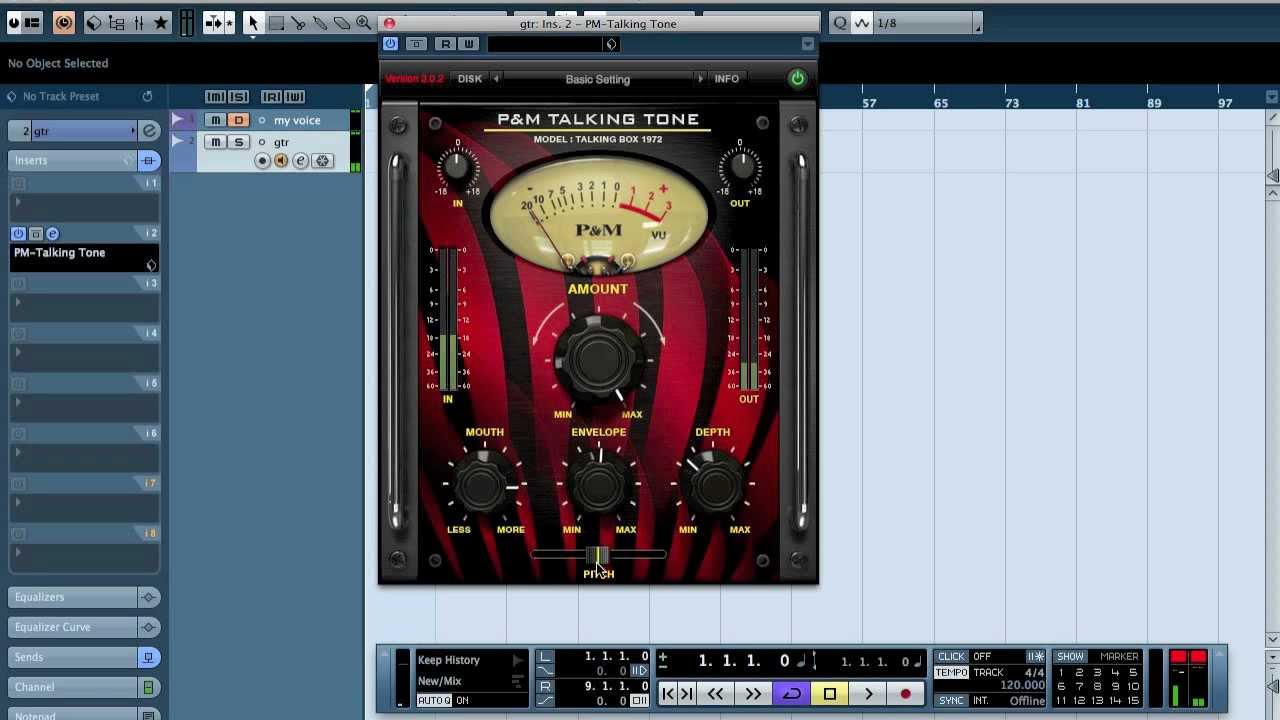Screen dimensions: 1280x720
Task: Click the Eraser tool in toolbar
Action: point(342,23)
